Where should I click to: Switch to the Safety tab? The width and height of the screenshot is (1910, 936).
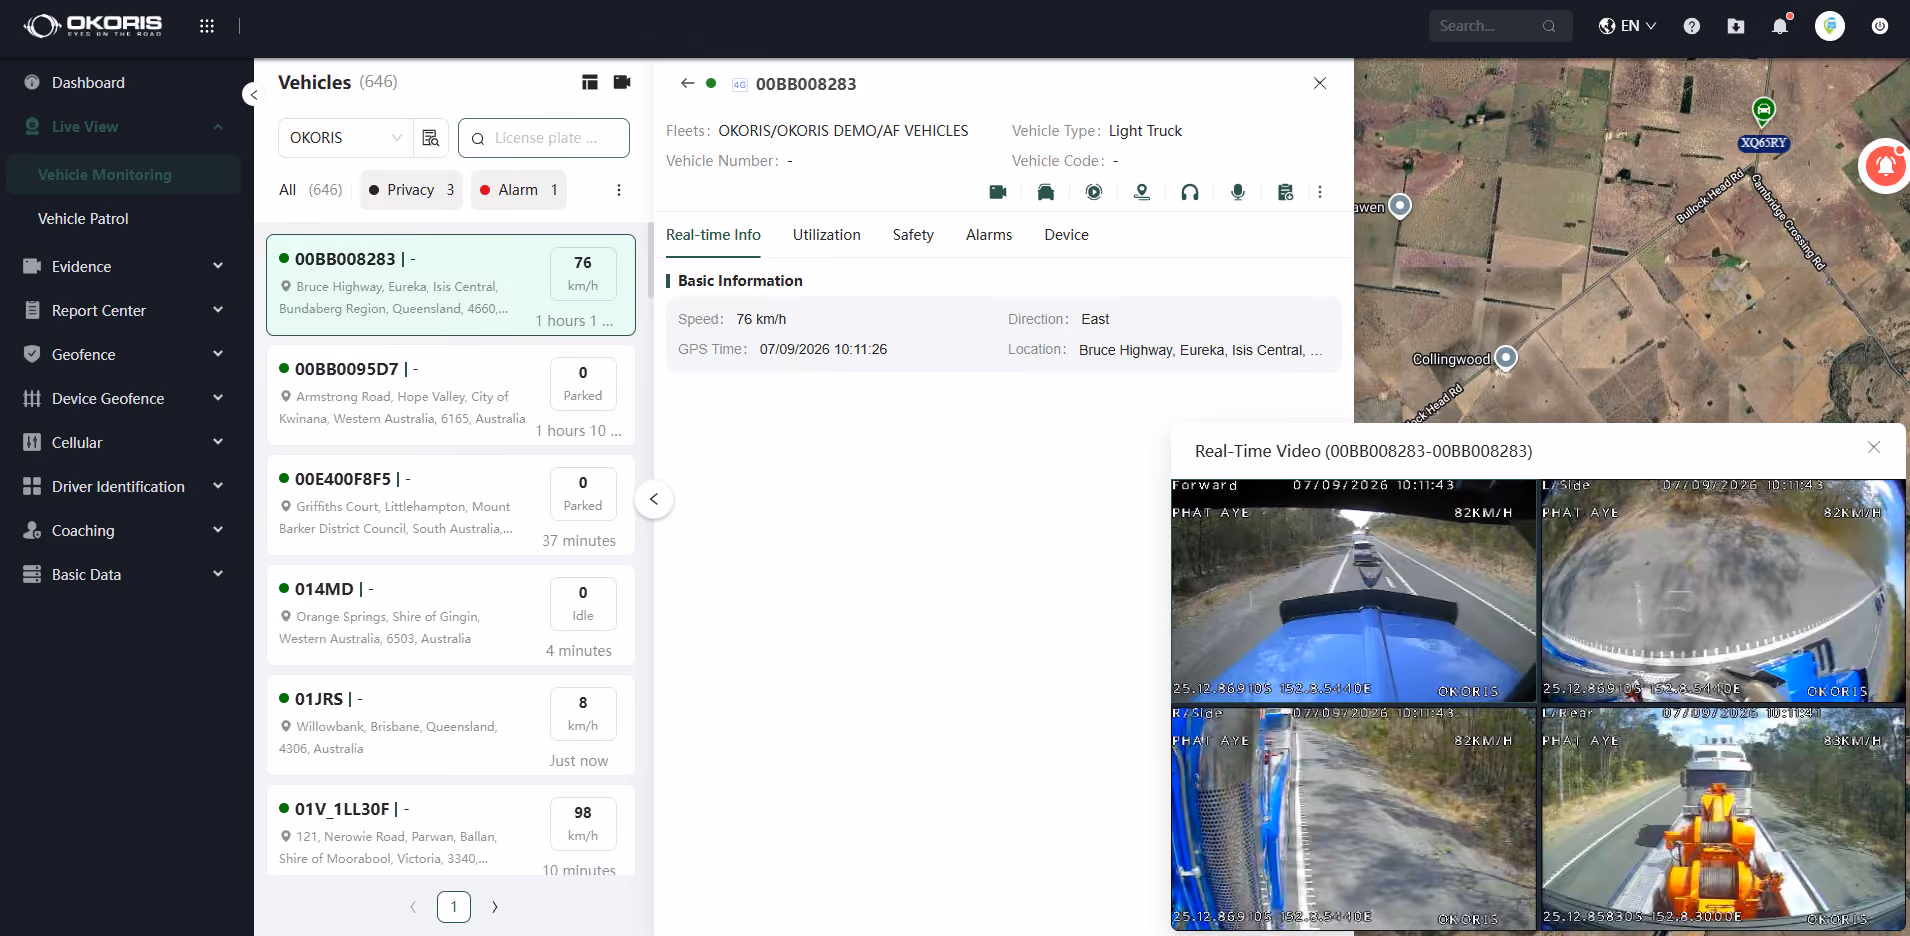coord(913,235)
